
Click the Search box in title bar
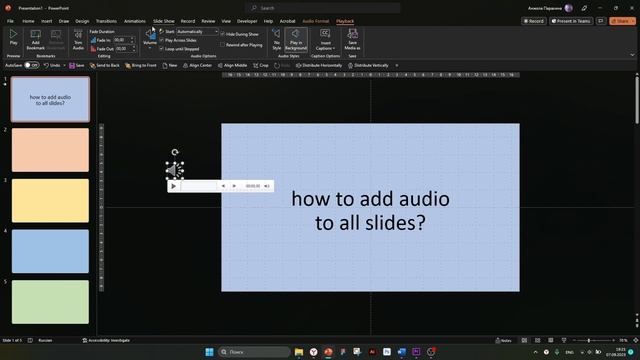pos(323,8)
